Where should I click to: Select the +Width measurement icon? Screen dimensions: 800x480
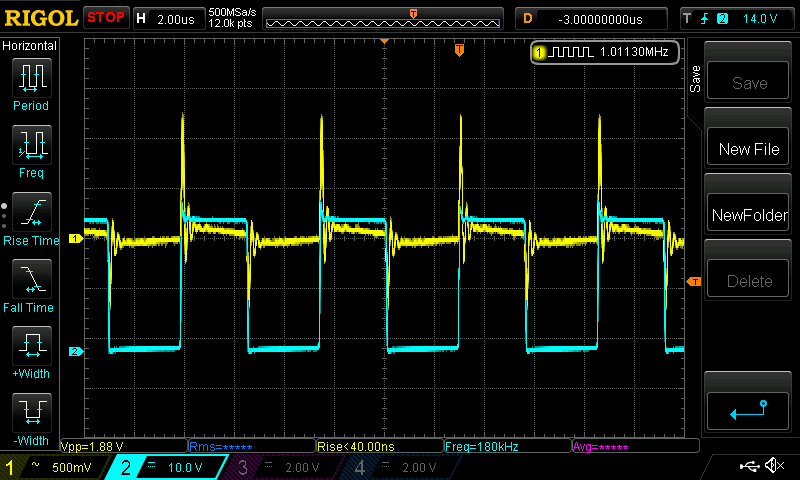coord(30,352)
